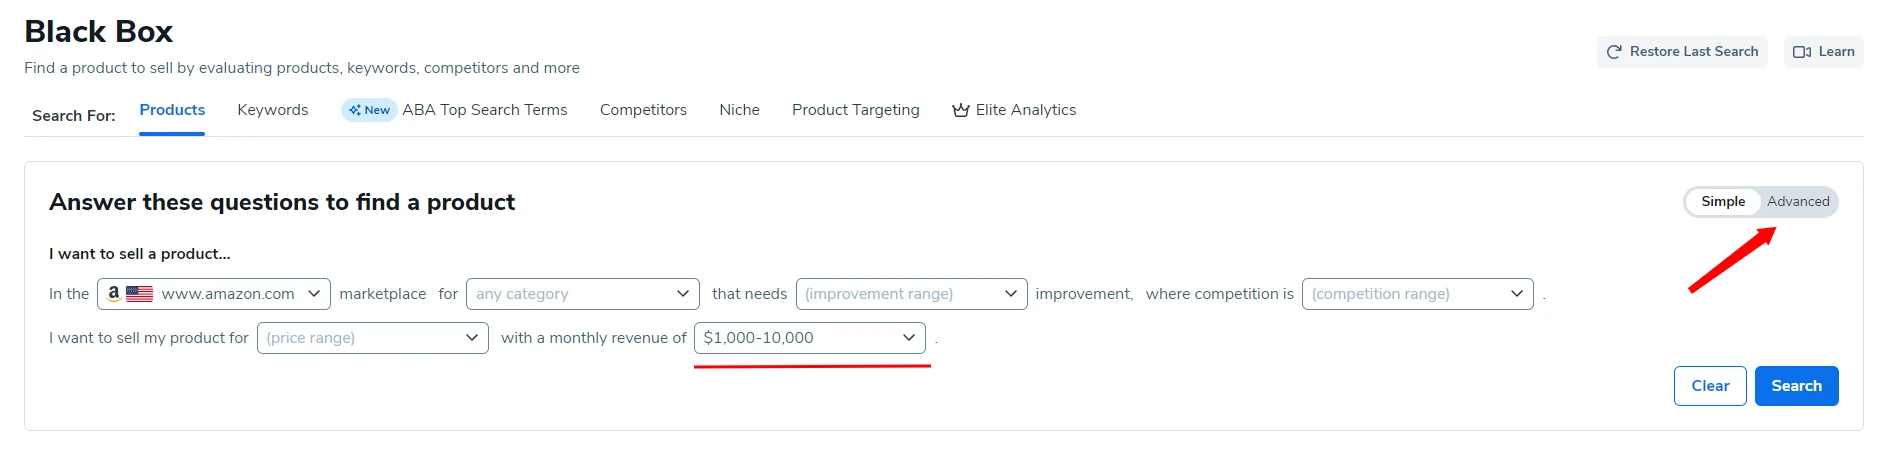Open the any category dropdown
This screenshot has width=1881, height=450.
[x=582, y=294]
